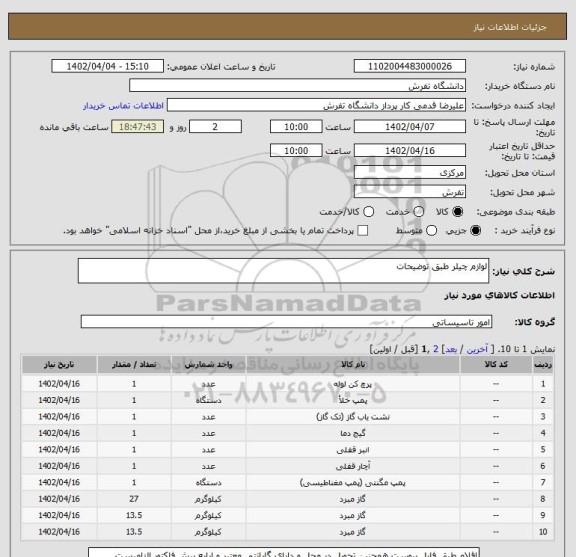Select the پرچ کن لوله item row
The width and height of the screenshot is (576, 557).
[x=287, y=384]
